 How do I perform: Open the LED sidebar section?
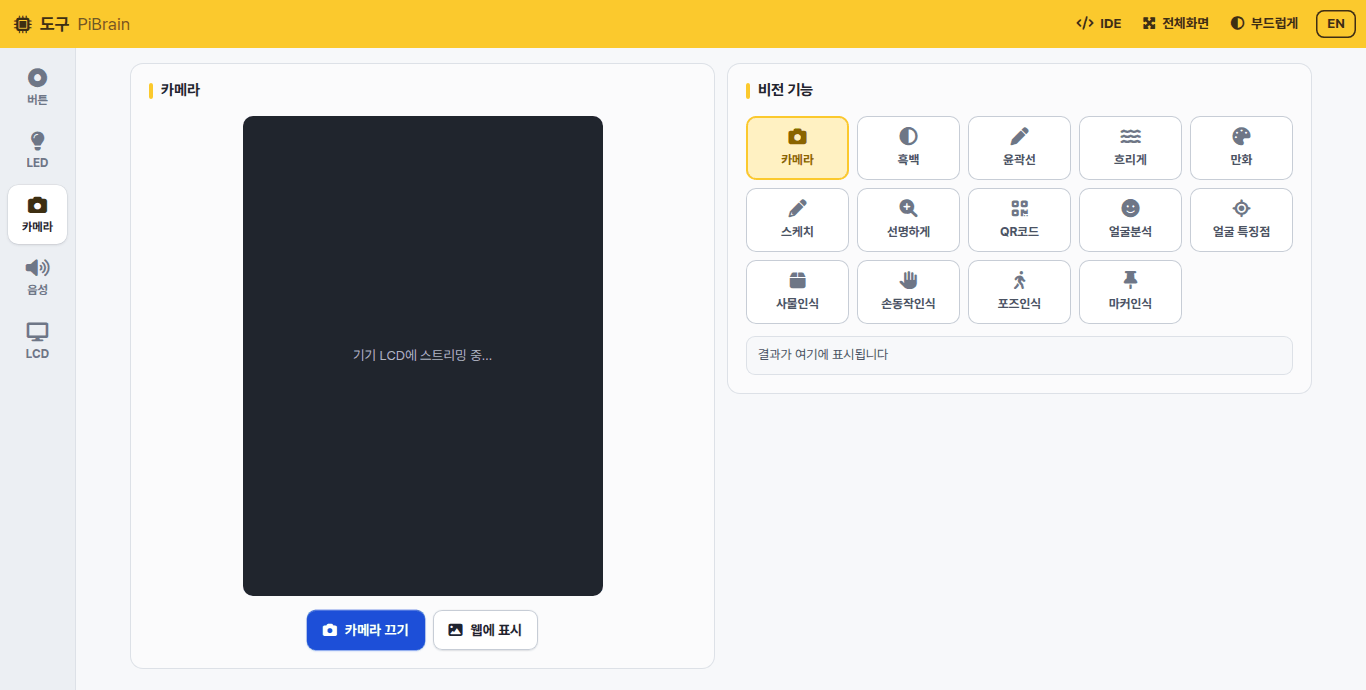tap(37, 150)
